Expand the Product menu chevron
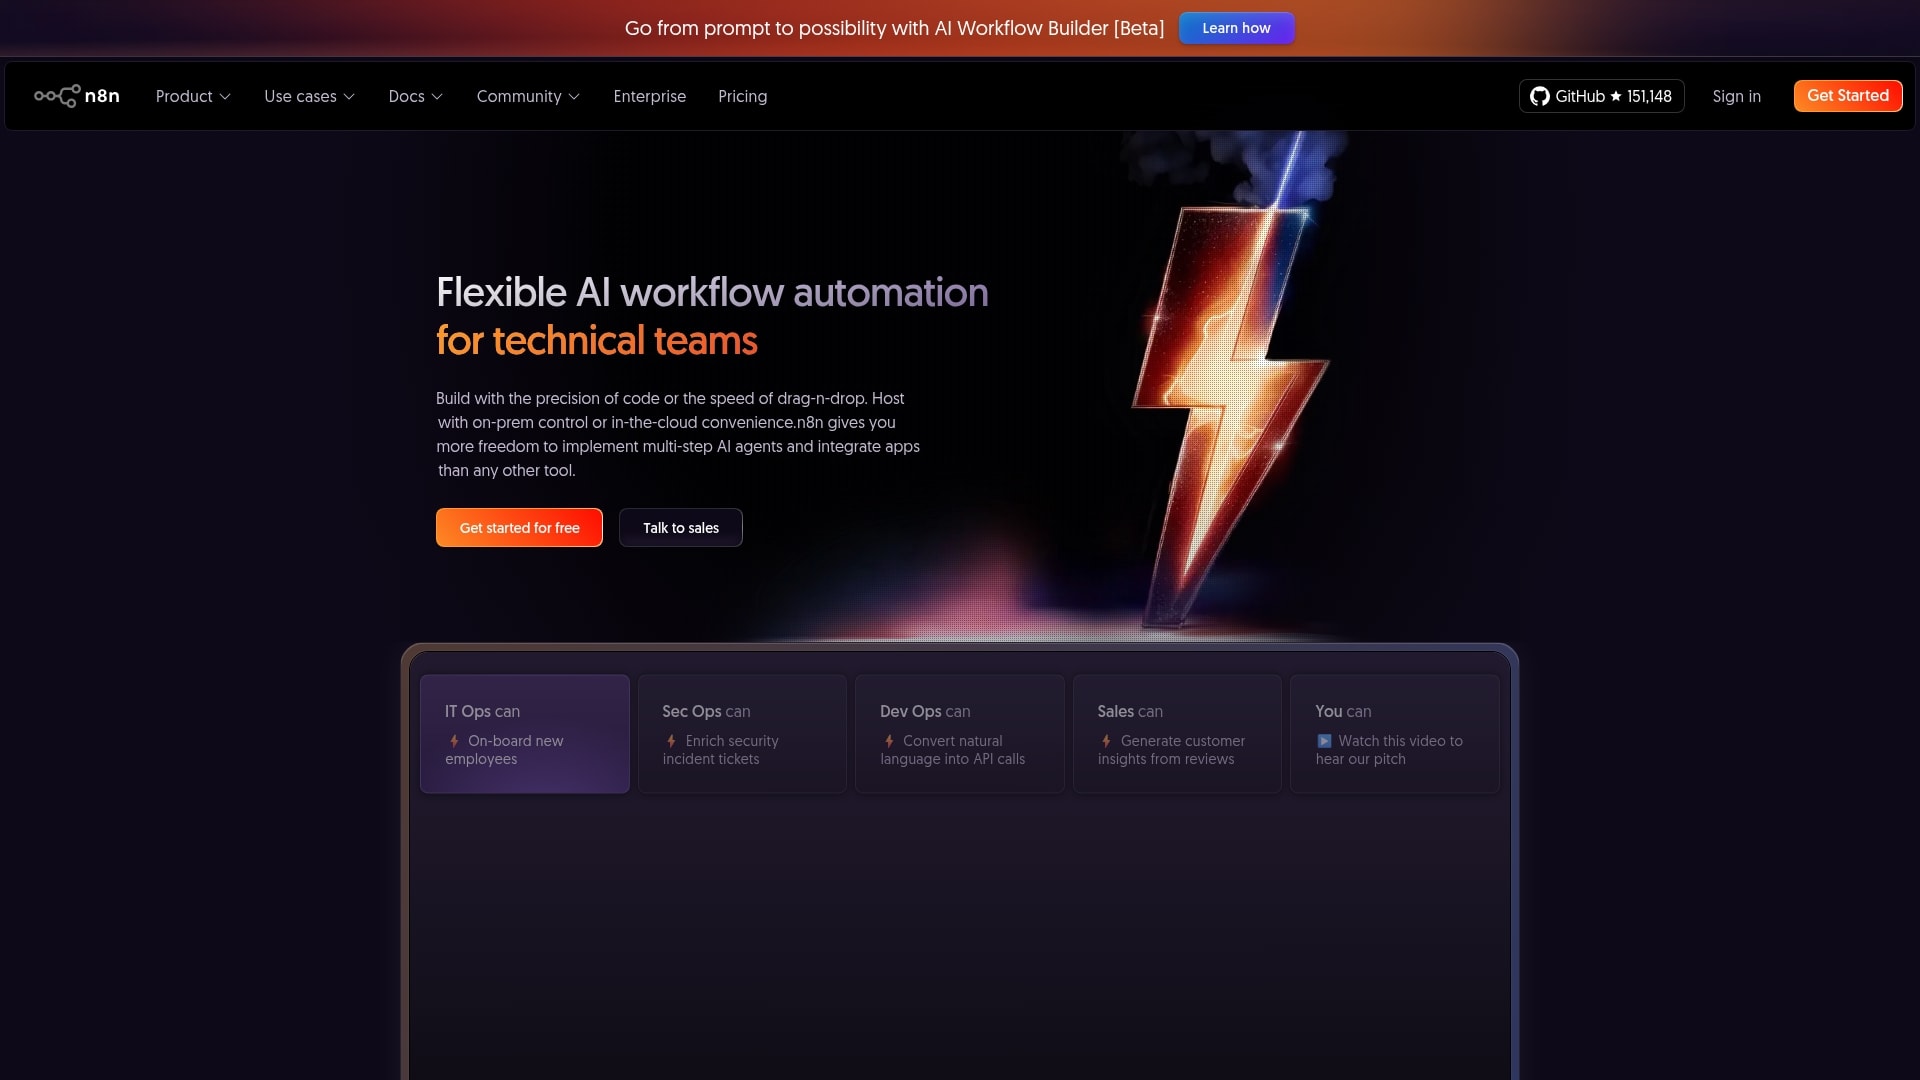Image resolution: width=1920 pixels, height=1080 pixels. click(225, 97)
